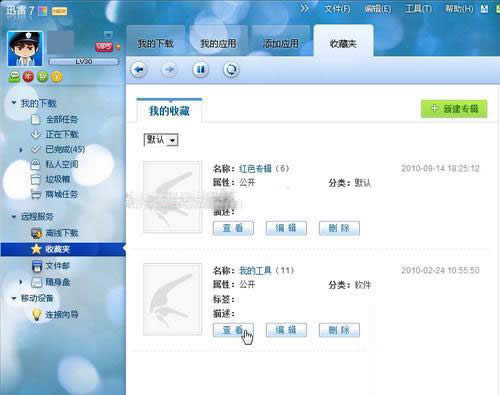Select the 收藏夹 tab at top
The height and width of the screenshot is (395, 500).
[343, 41]
